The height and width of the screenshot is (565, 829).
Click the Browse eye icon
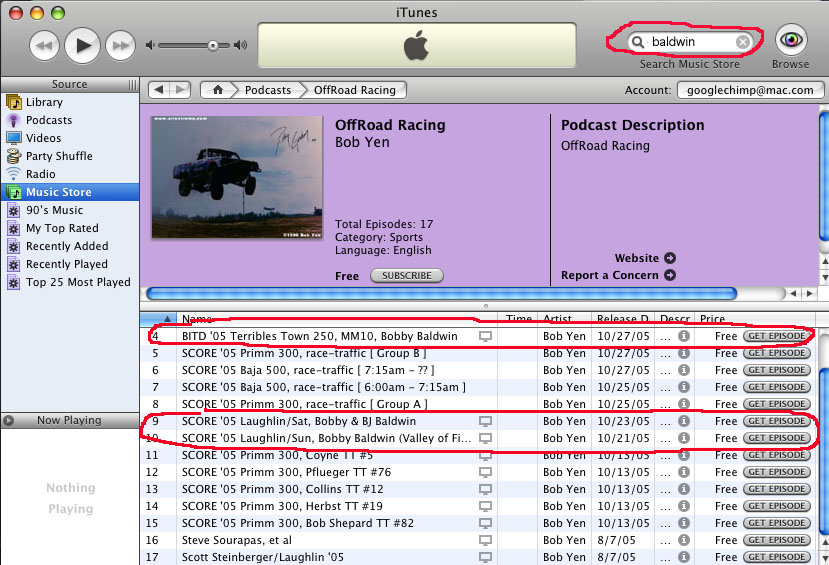[791, 40]
